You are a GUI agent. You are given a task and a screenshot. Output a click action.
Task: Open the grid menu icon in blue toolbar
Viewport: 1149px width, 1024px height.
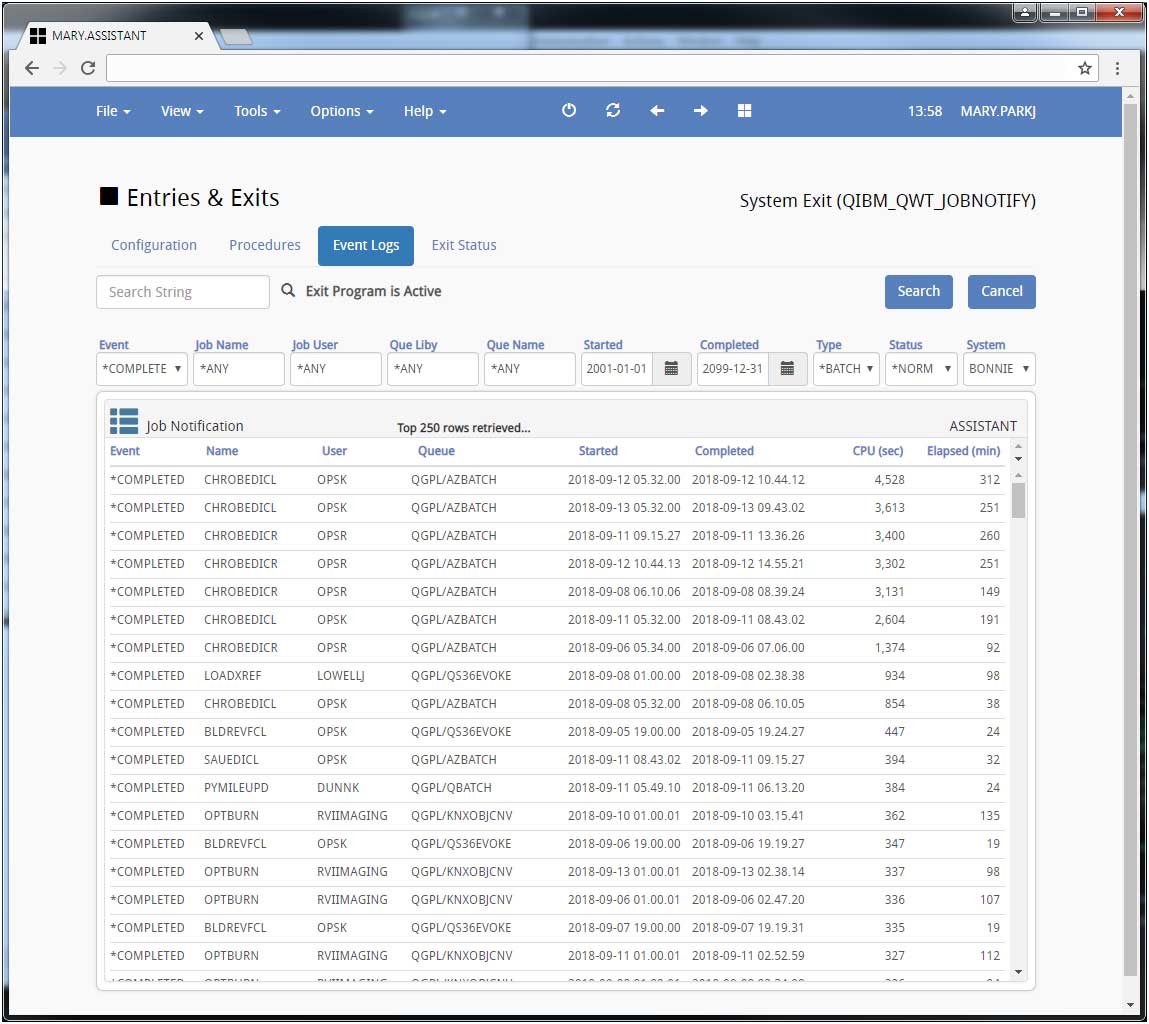[x=744, y=111]
